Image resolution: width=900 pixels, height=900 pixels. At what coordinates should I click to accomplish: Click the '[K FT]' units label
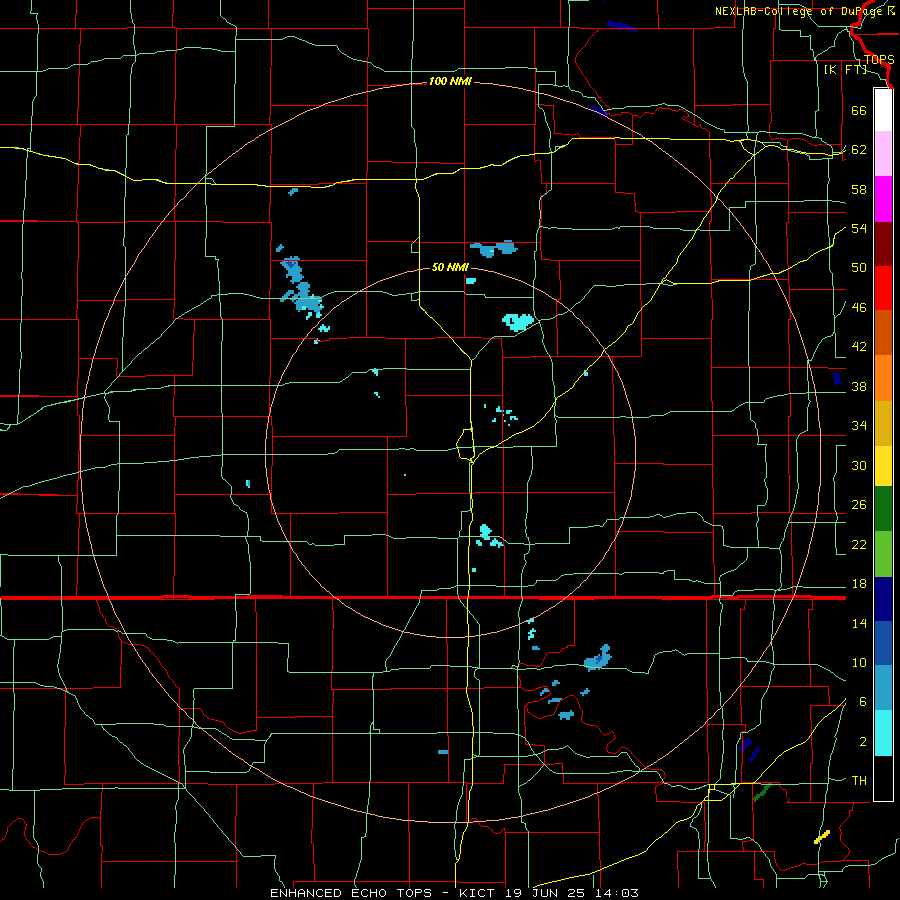pos(845,70)
